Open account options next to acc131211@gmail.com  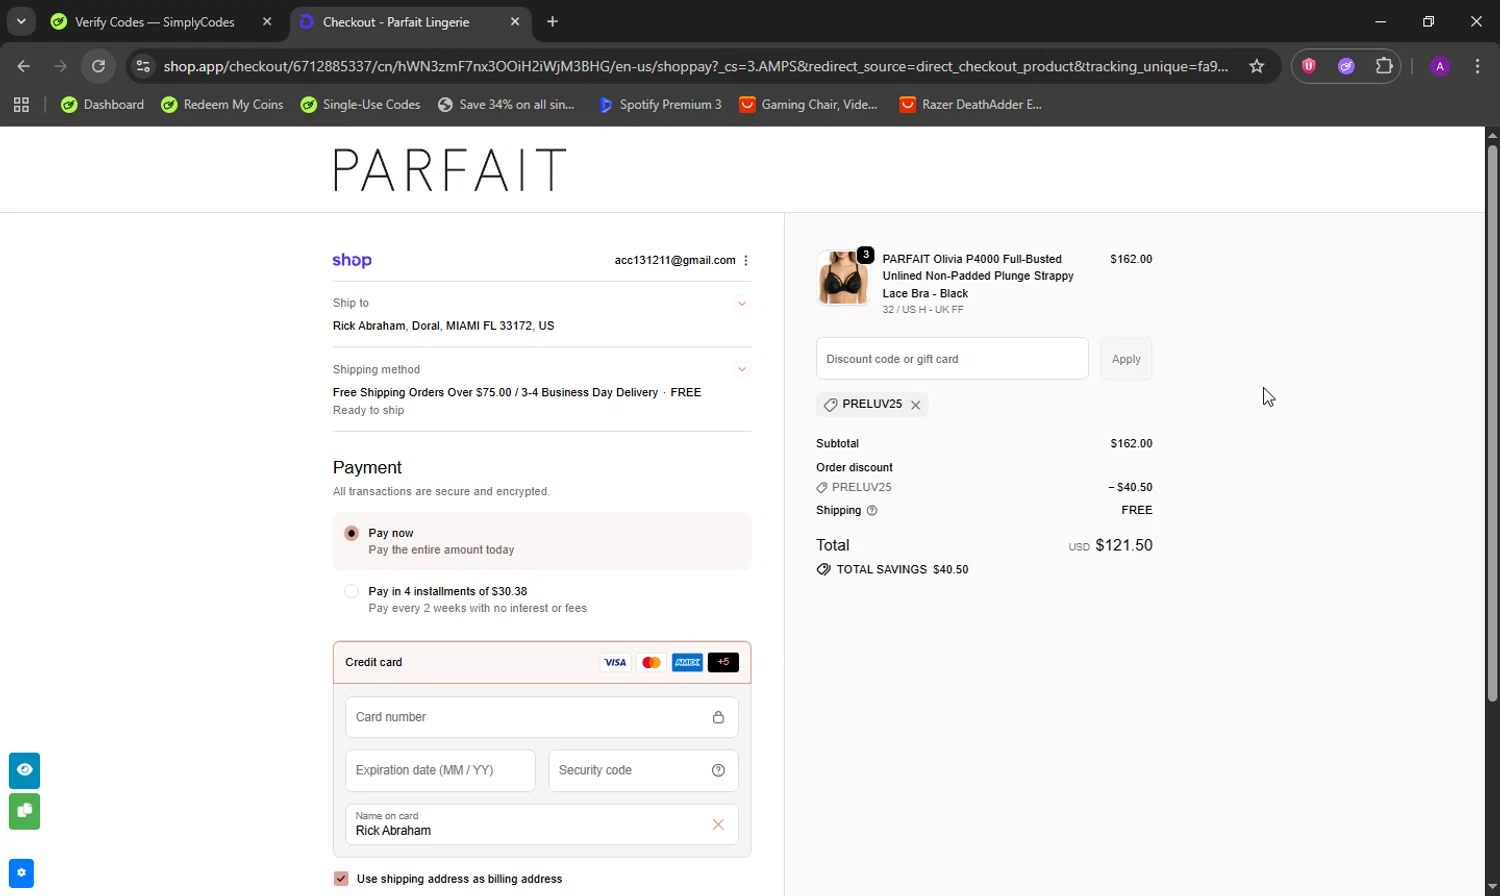(x=746, y=260)
